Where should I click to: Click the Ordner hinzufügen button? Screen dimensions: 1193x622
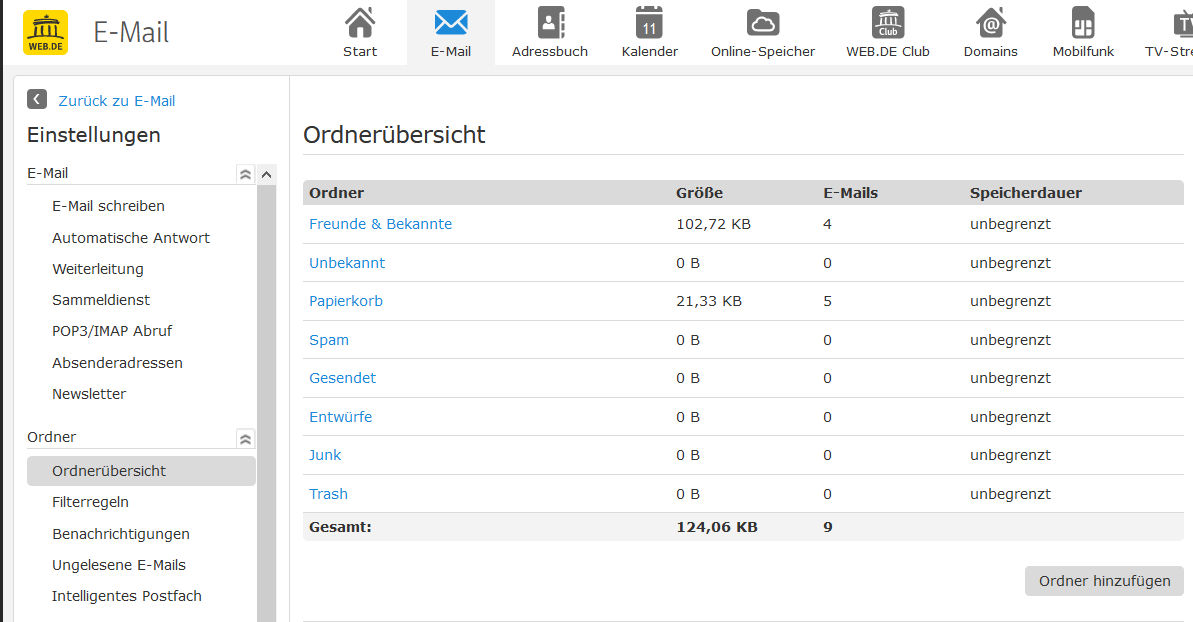pyautogui.click(x=1104, y=581)
